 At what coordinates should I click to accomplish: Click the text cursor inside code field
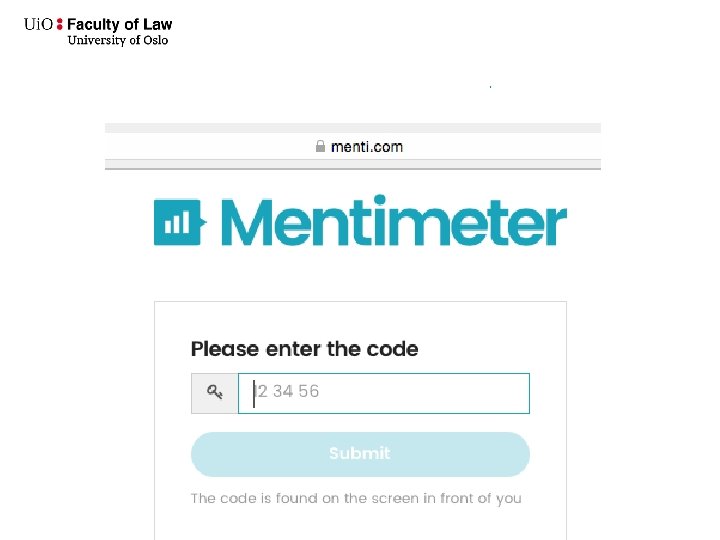point(255,393)
